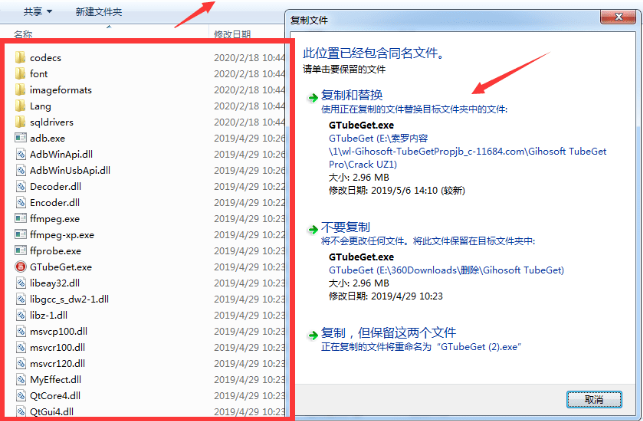Click codecs date 2020/2/18 10:44

(x=249, y=58)
